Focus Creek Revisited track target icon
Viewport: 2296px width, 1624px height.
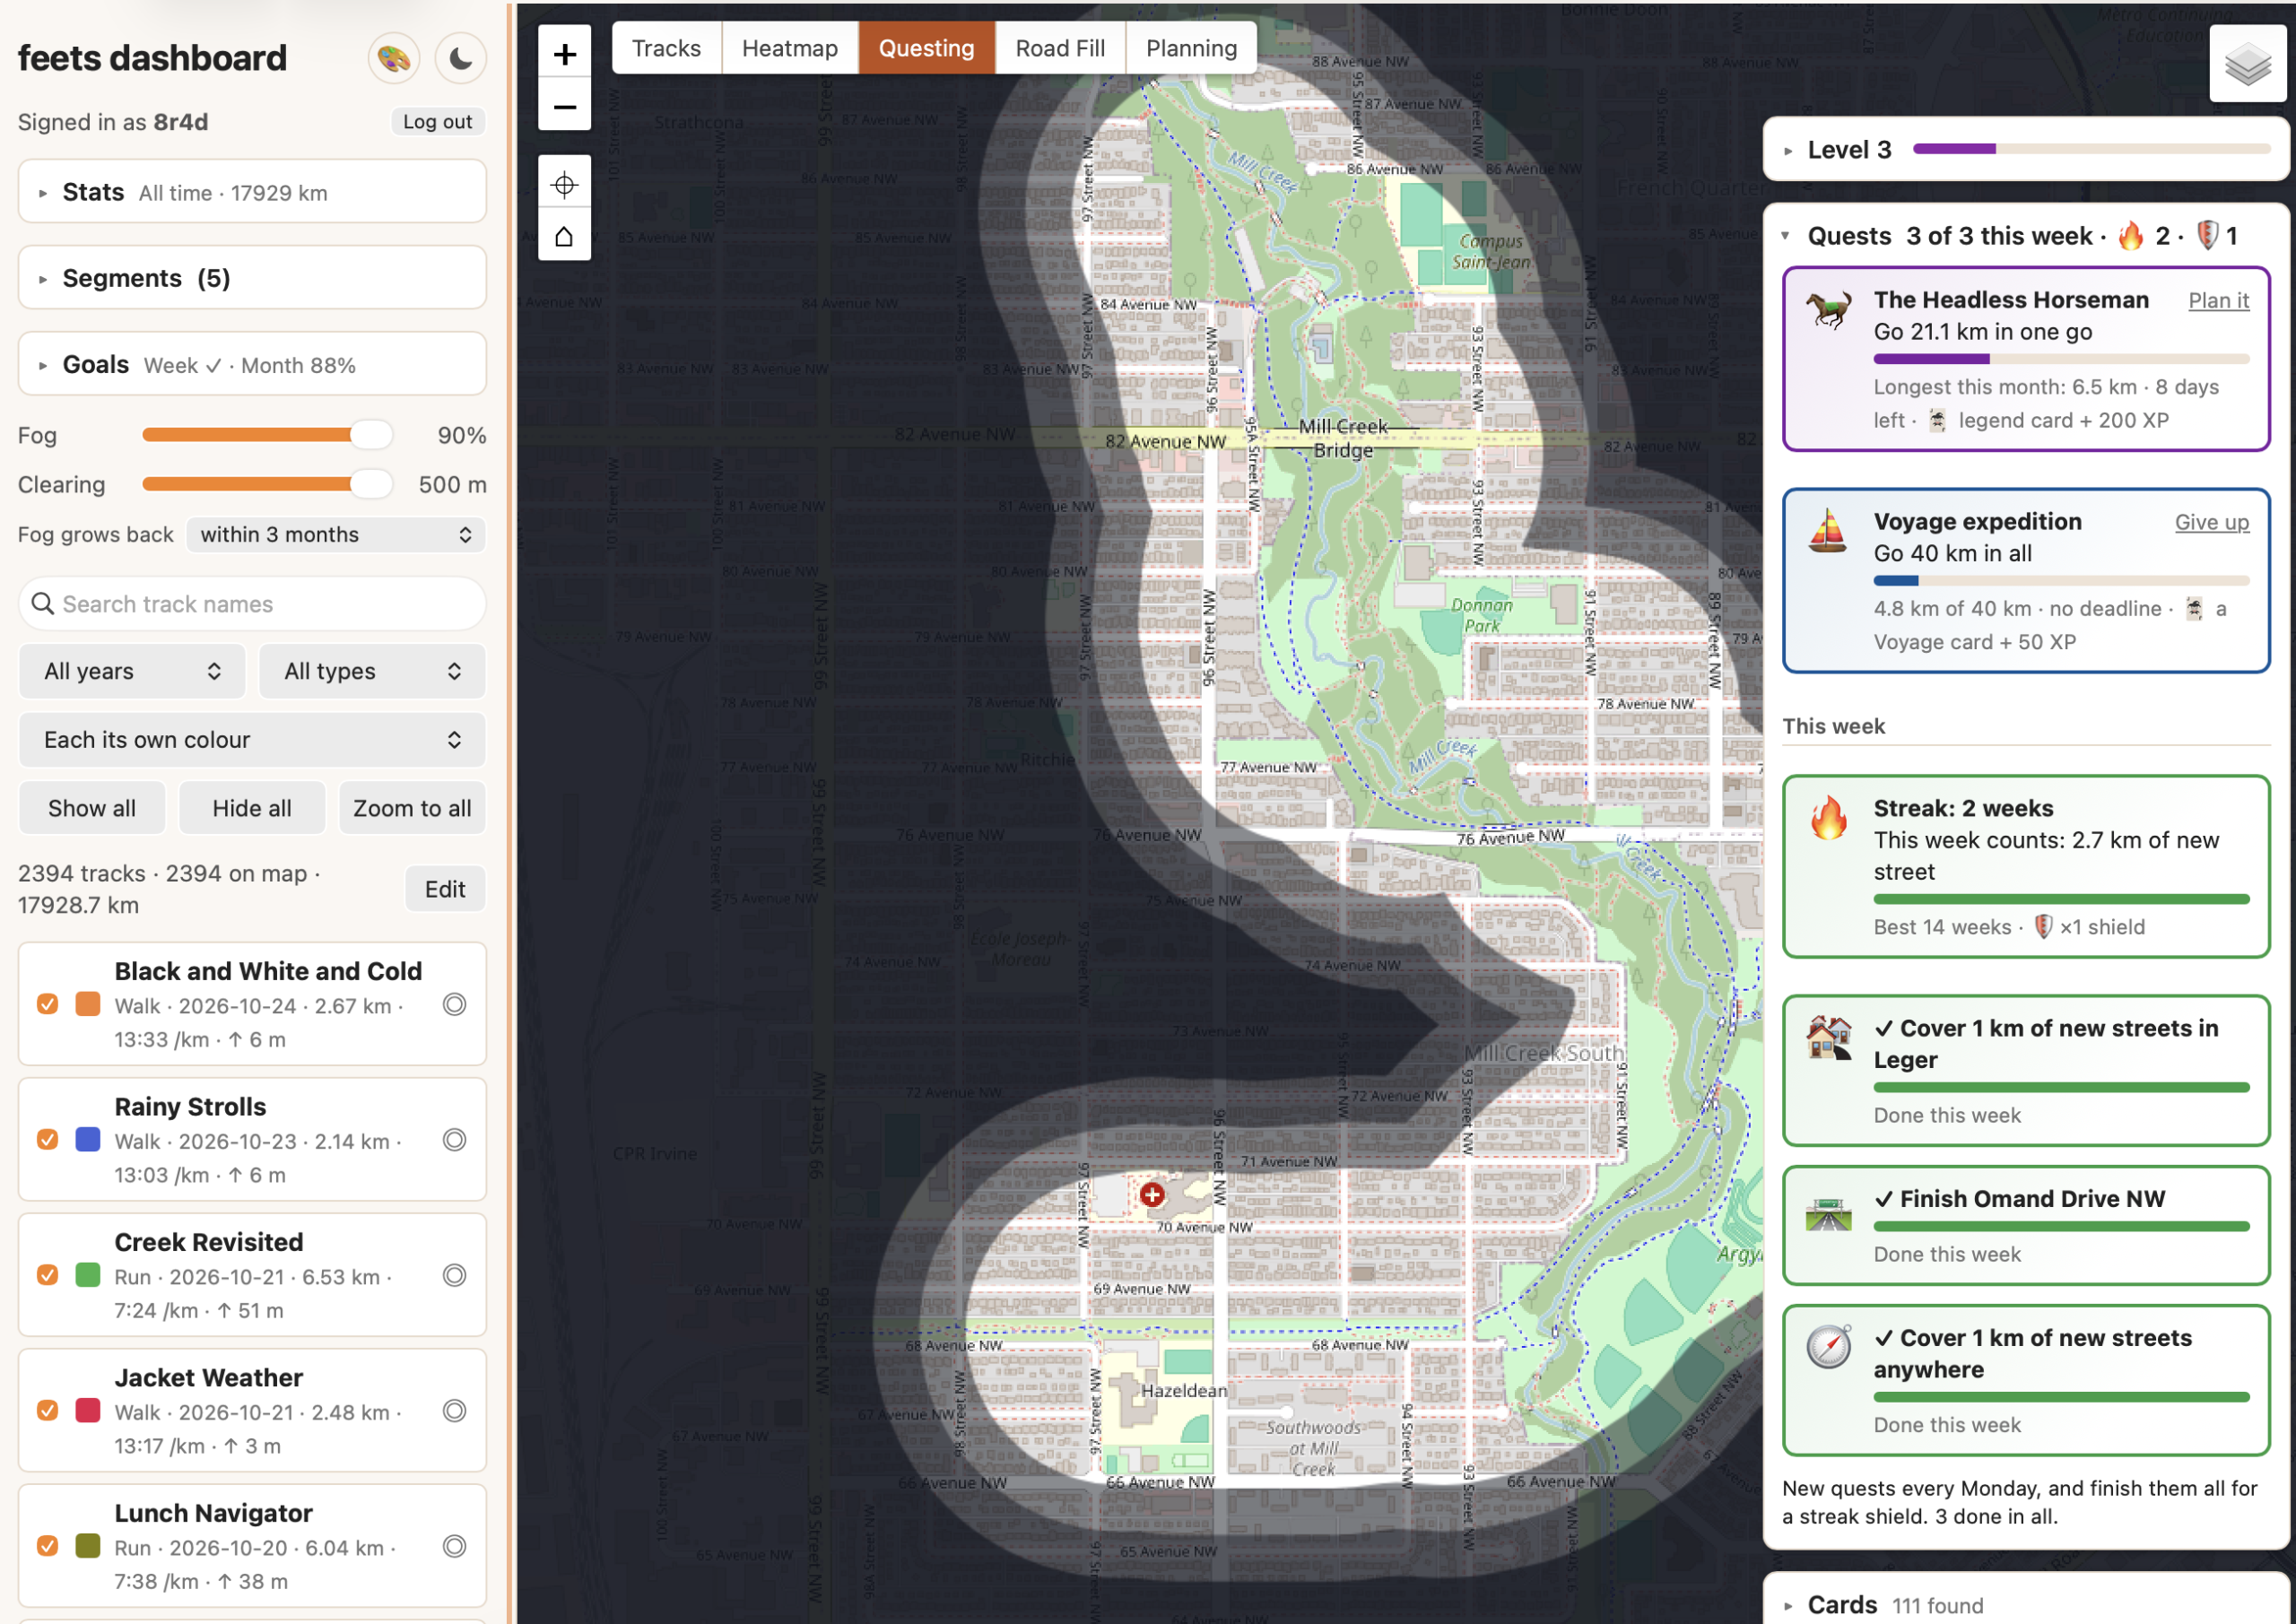click(454, 1275)
